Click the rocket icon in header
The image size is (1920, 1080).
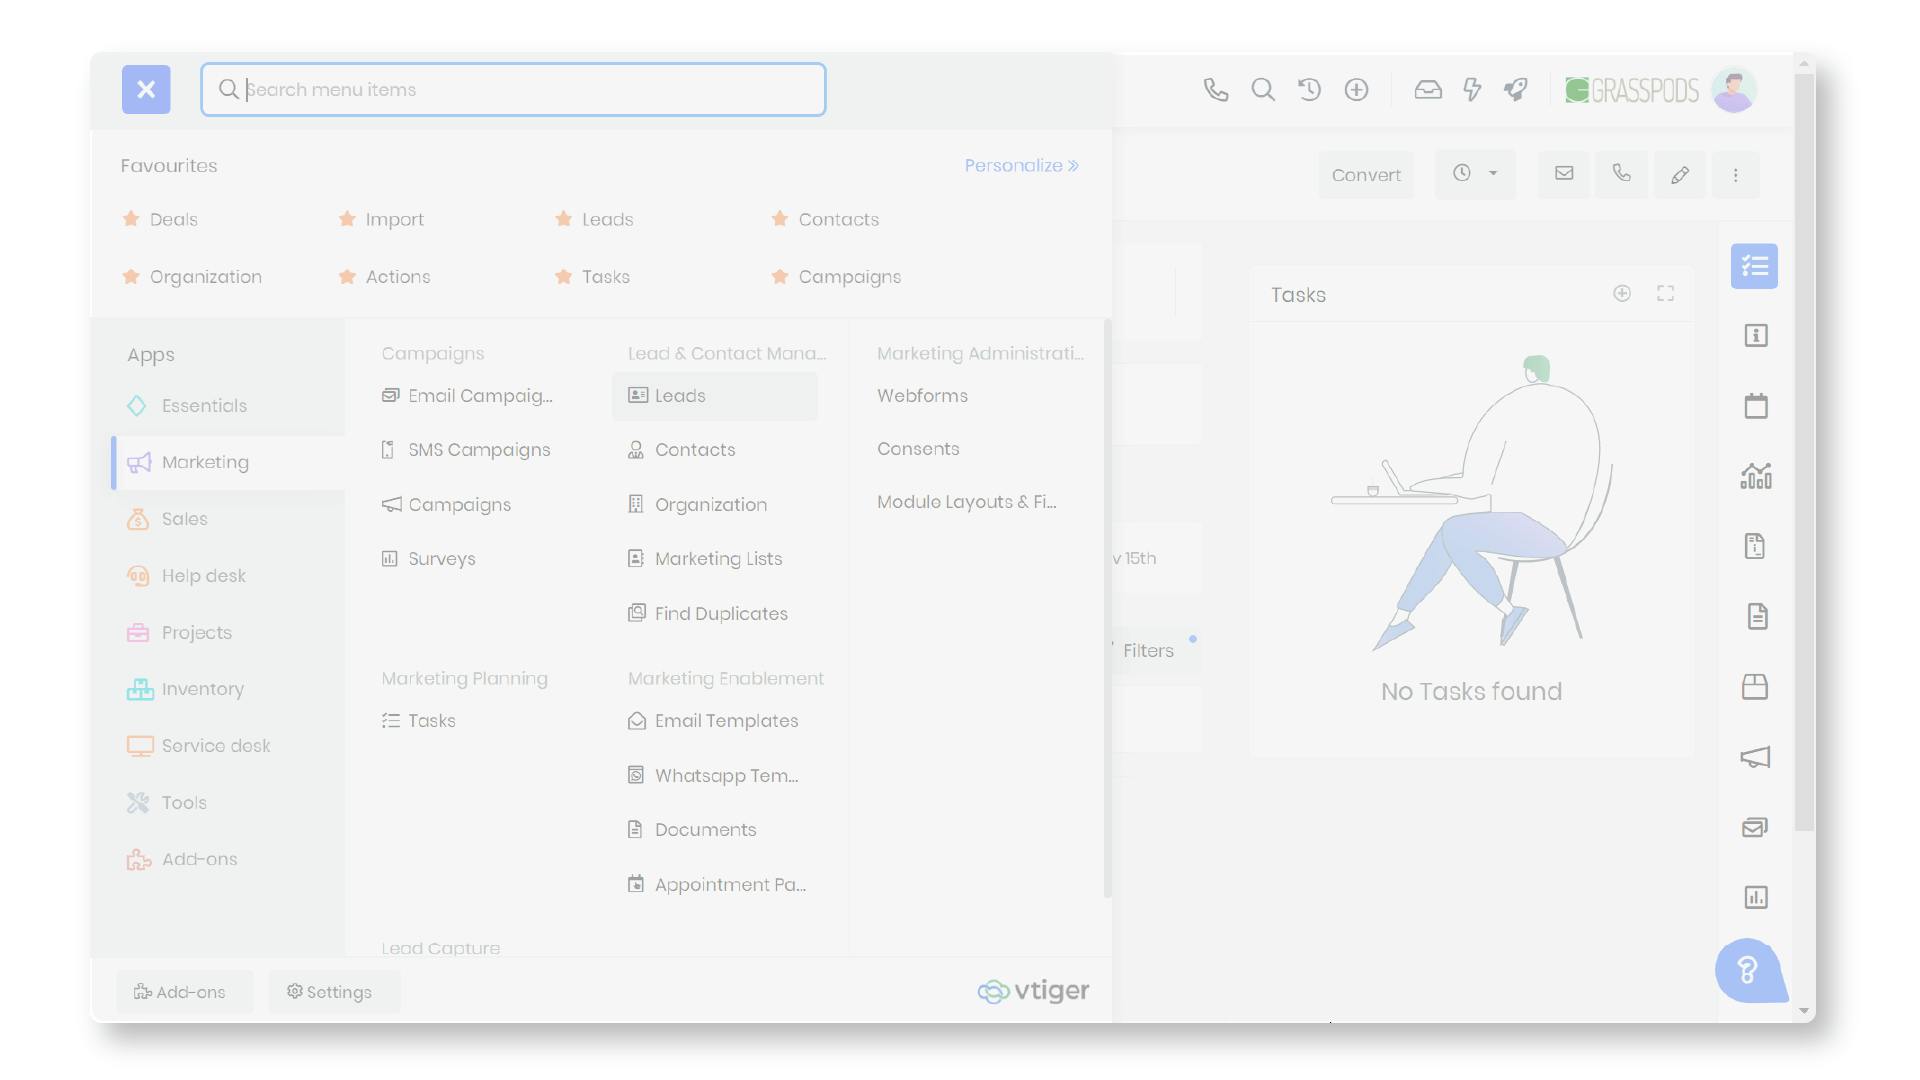(1516, 90)
